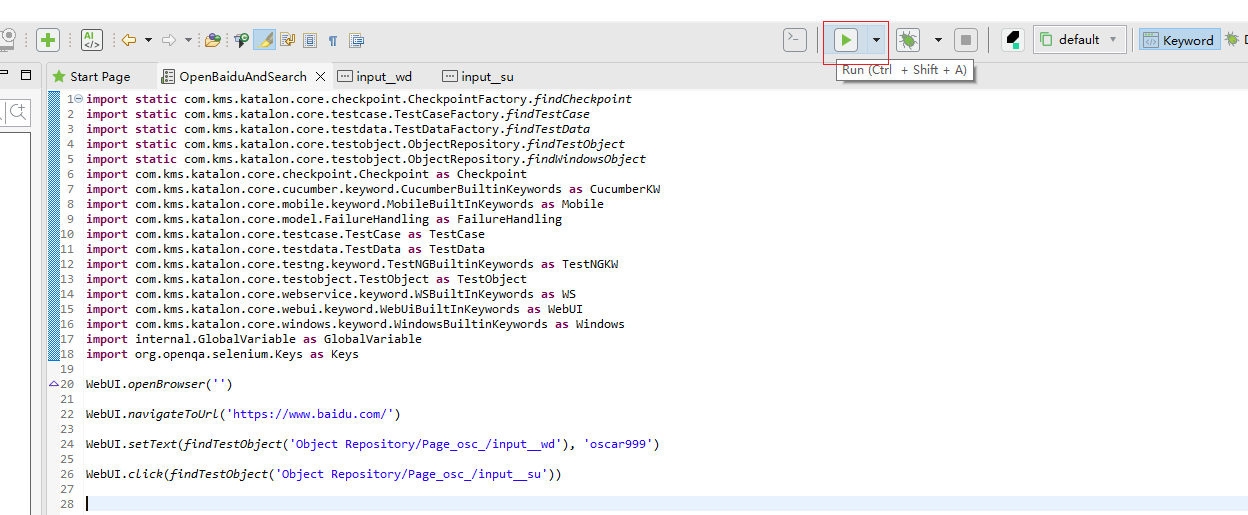The height and width of the screenshot is (515, 1248).
Task: Click the open-type folder icon in the toolbar
Action: pyautogui.click(x=212, y=40)
